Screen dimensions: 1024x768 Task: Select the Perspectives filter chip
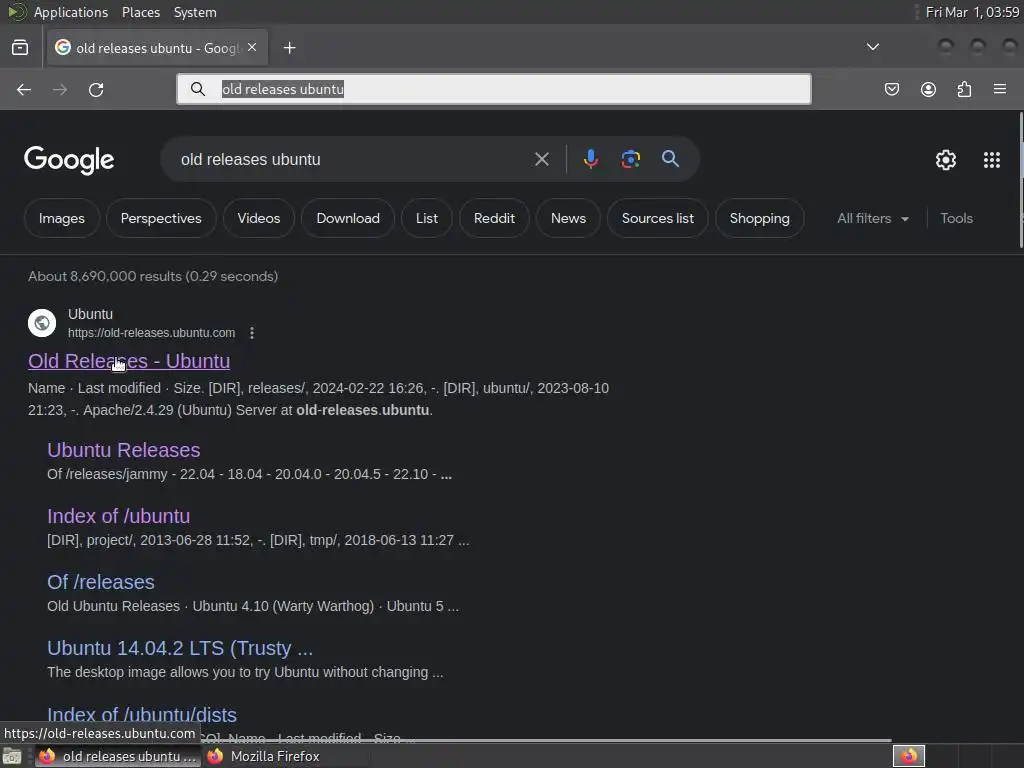click(161, 218)
